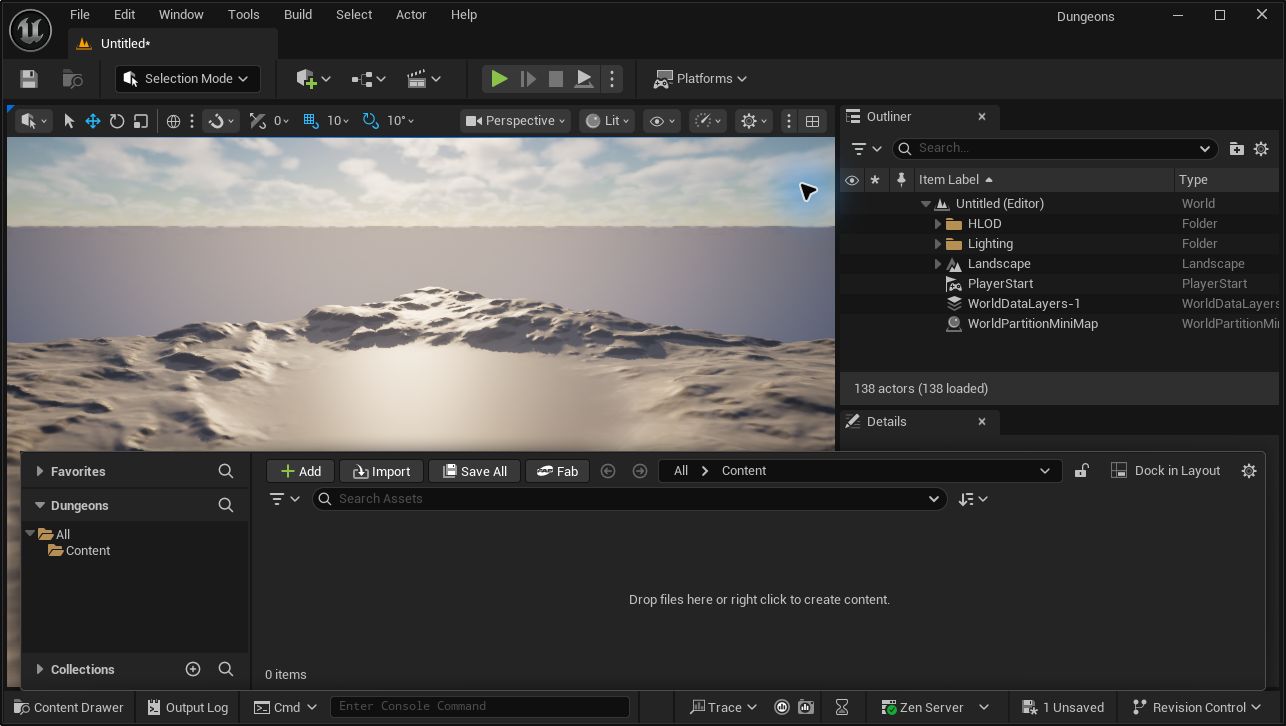
Task: Open the Output Log button
Action: tap(188, 707)
